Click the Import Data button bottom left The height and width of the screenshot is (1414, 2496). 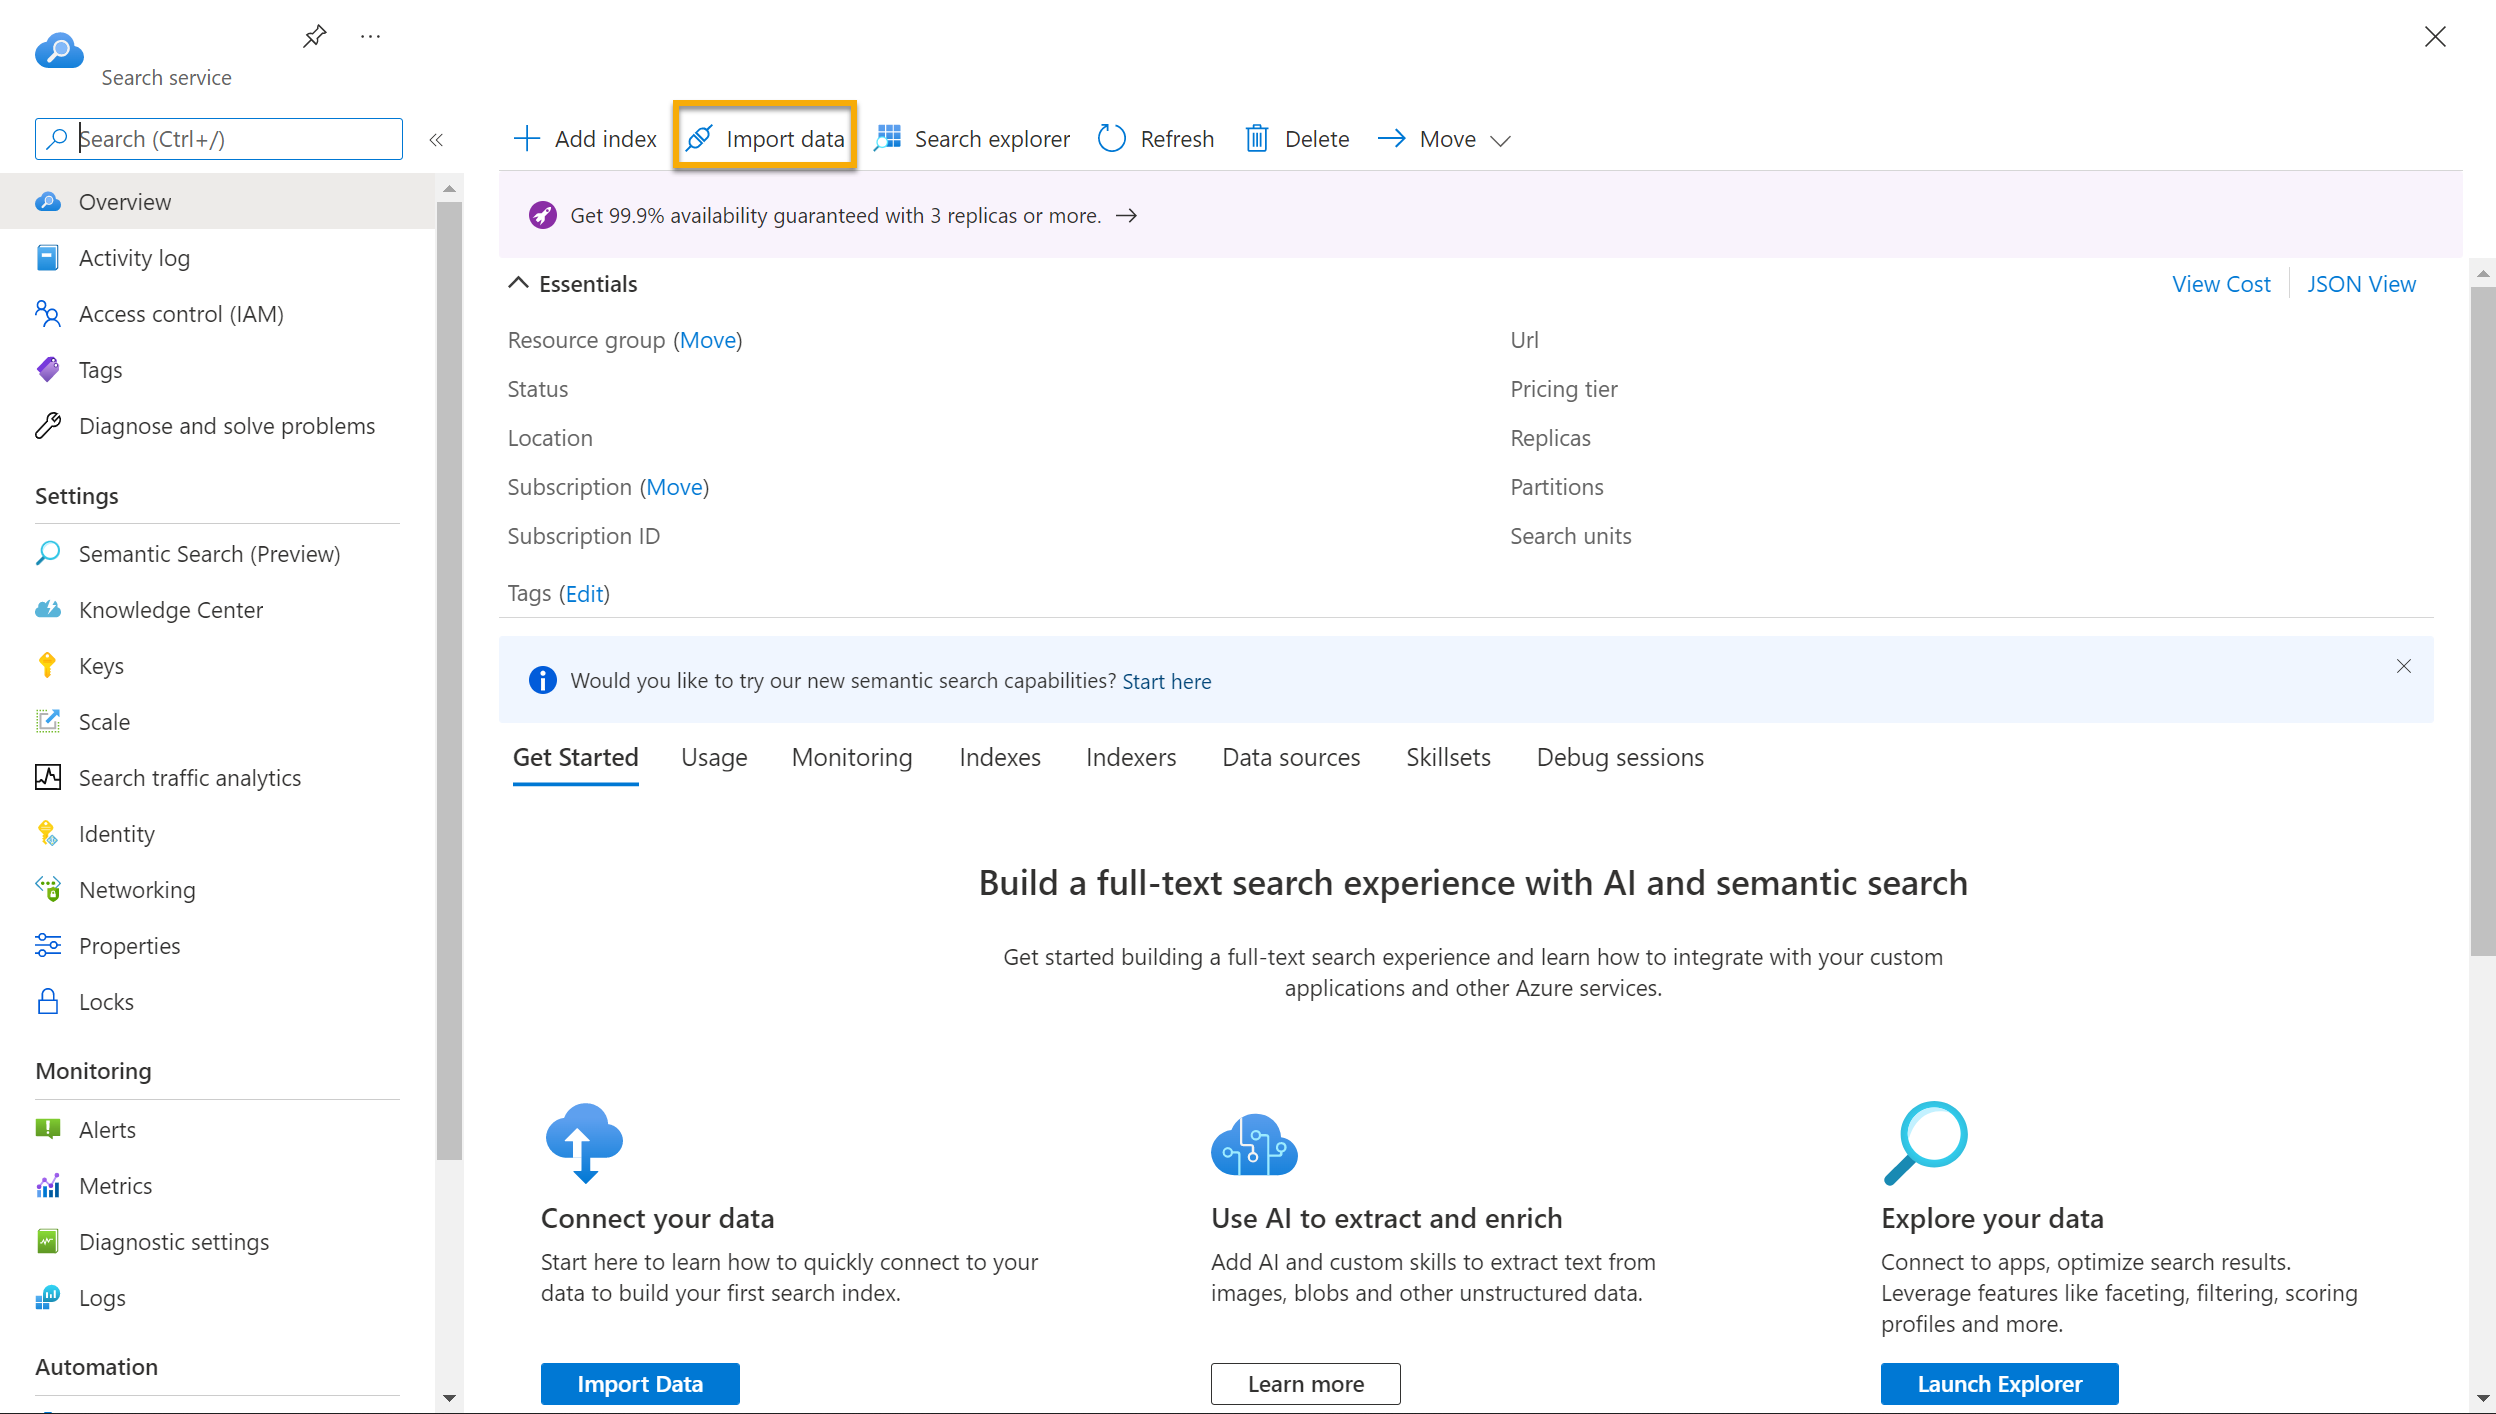coord(638,1383)
